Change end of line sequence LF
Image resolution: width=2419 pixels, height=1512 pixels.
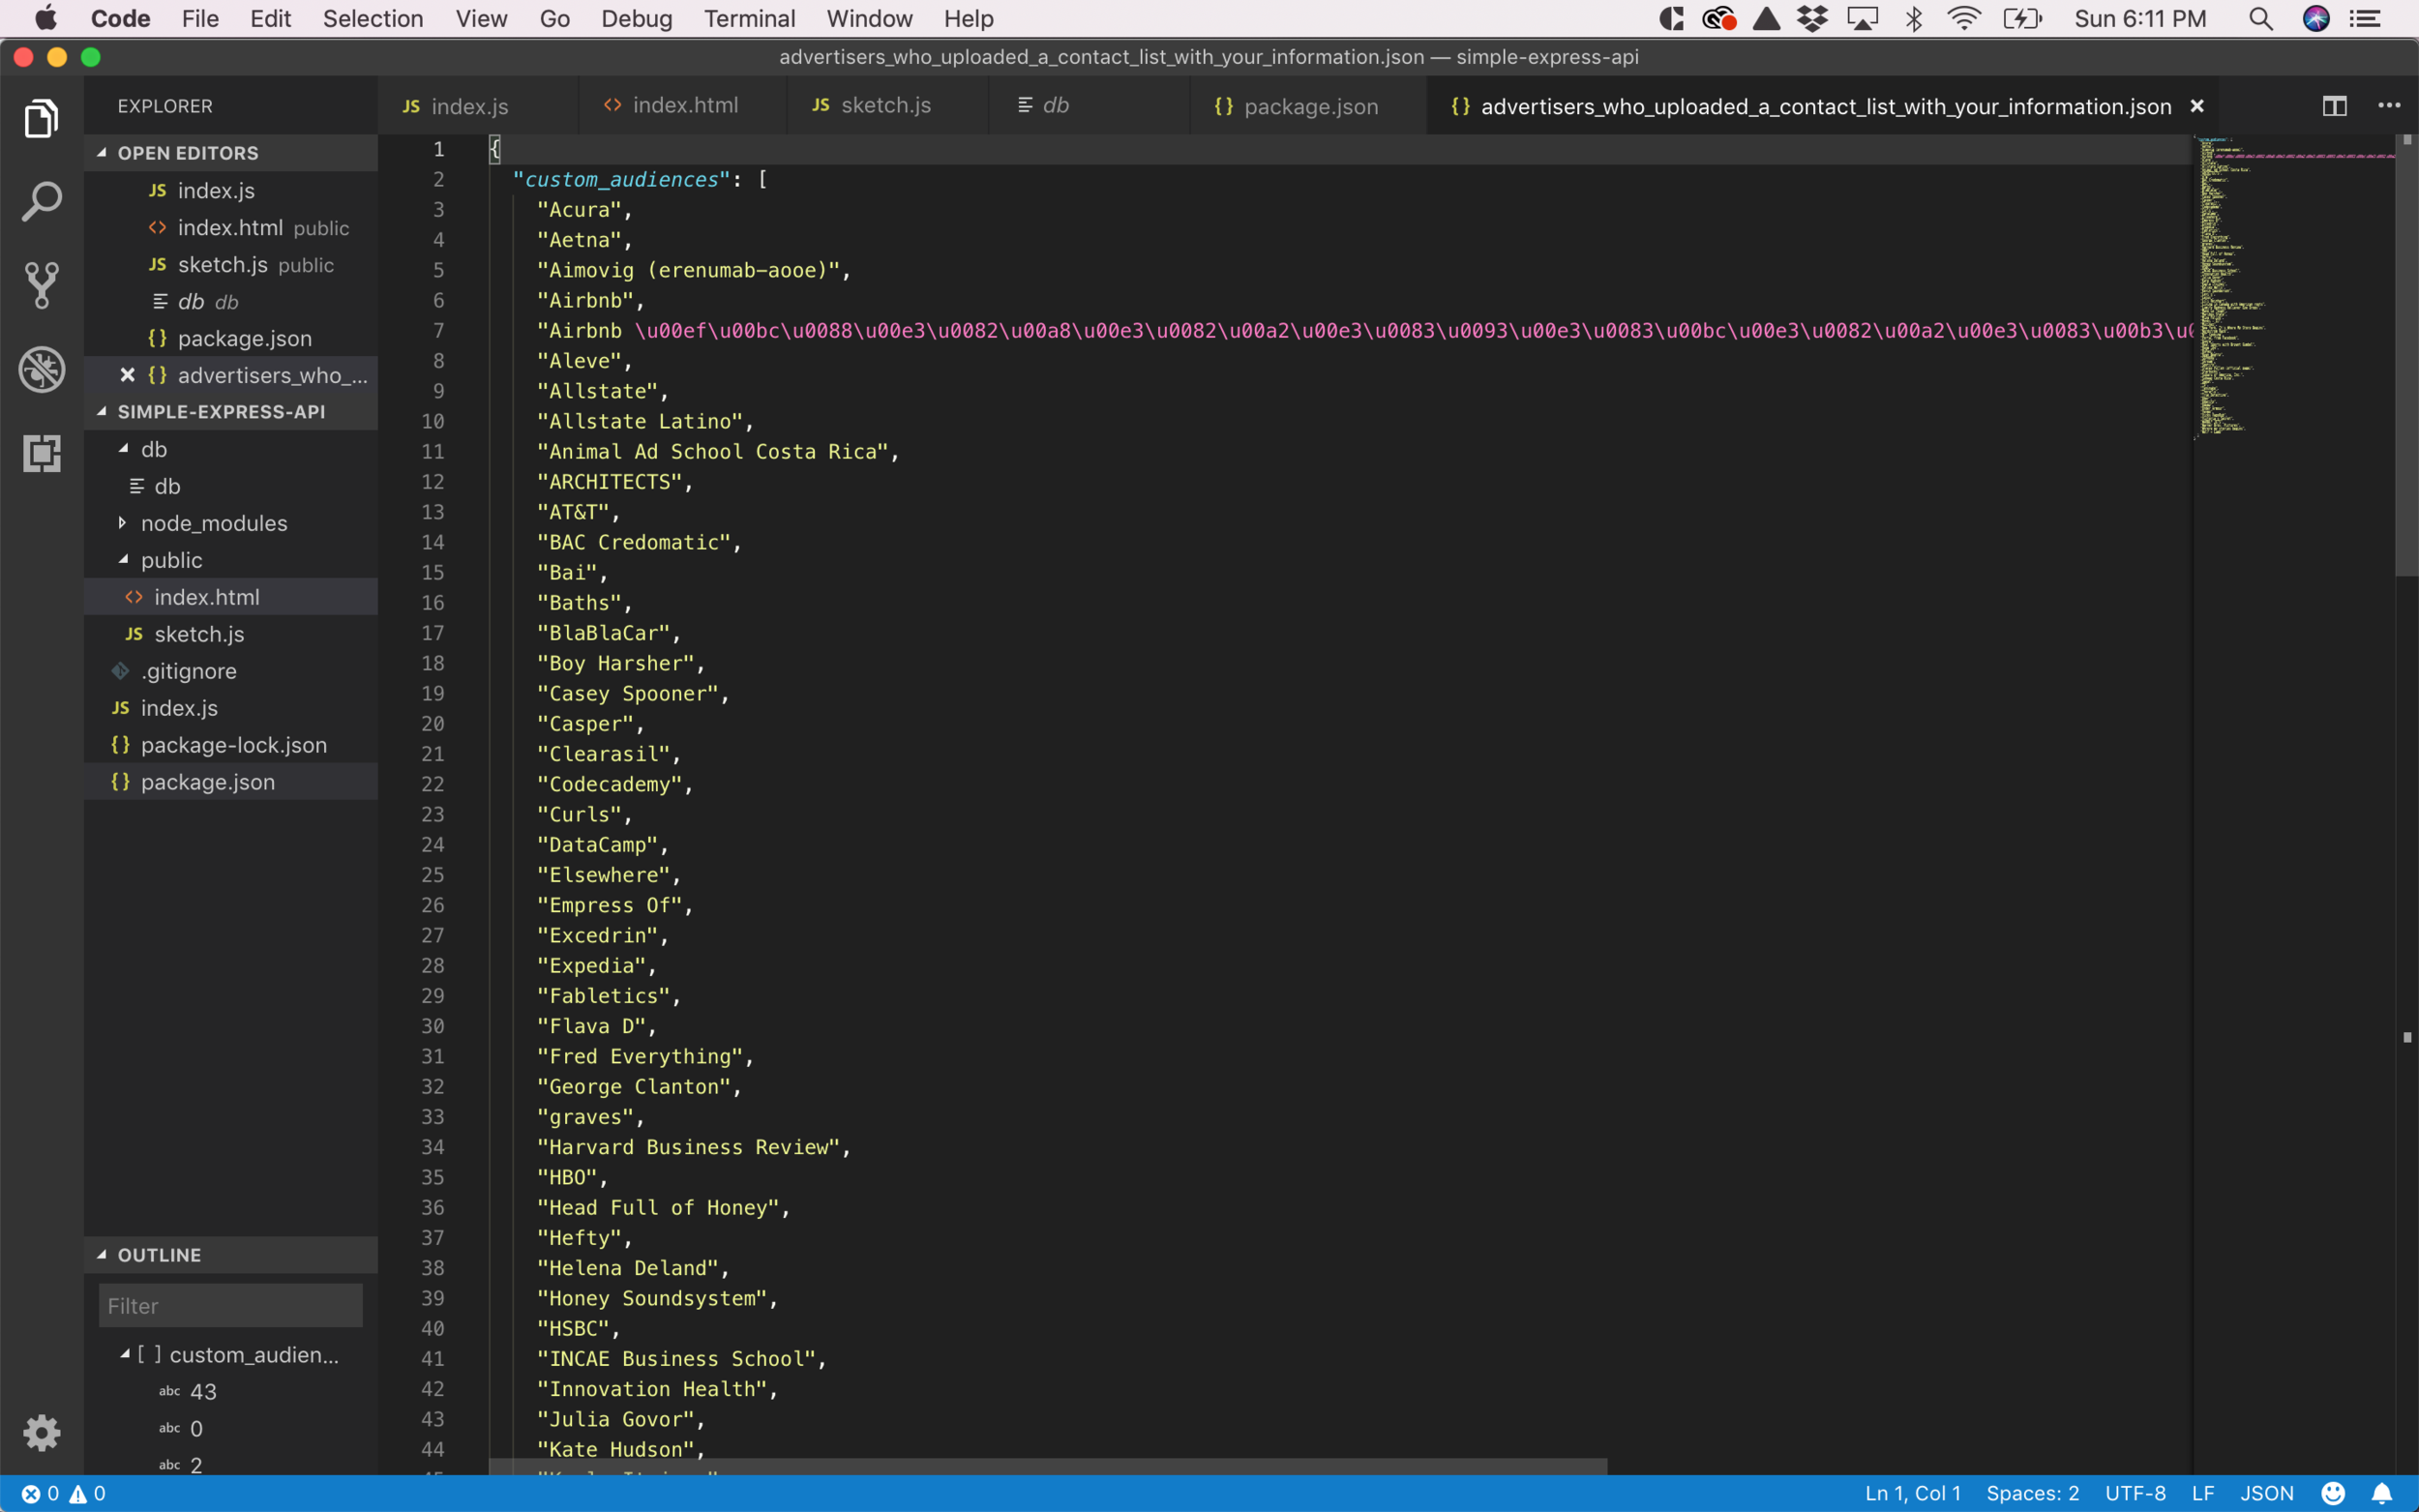[x=2202, y=1493]
